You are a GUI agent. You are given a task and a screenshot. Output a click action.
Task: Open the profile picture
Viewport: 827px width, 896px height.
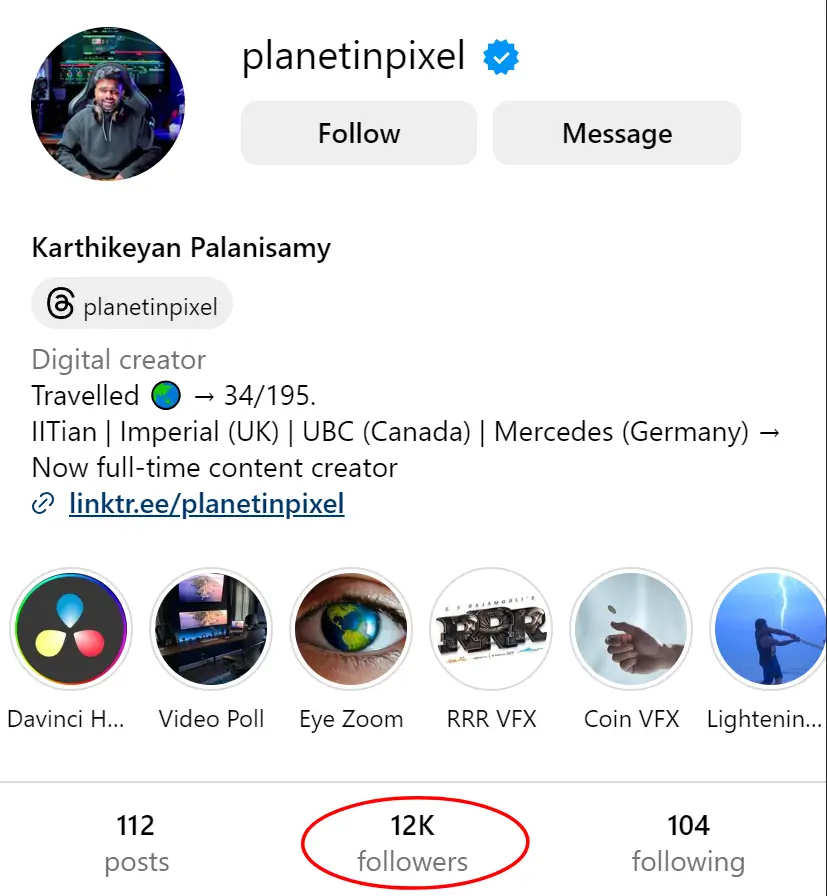pyautogui.click(x=108, y=103)
